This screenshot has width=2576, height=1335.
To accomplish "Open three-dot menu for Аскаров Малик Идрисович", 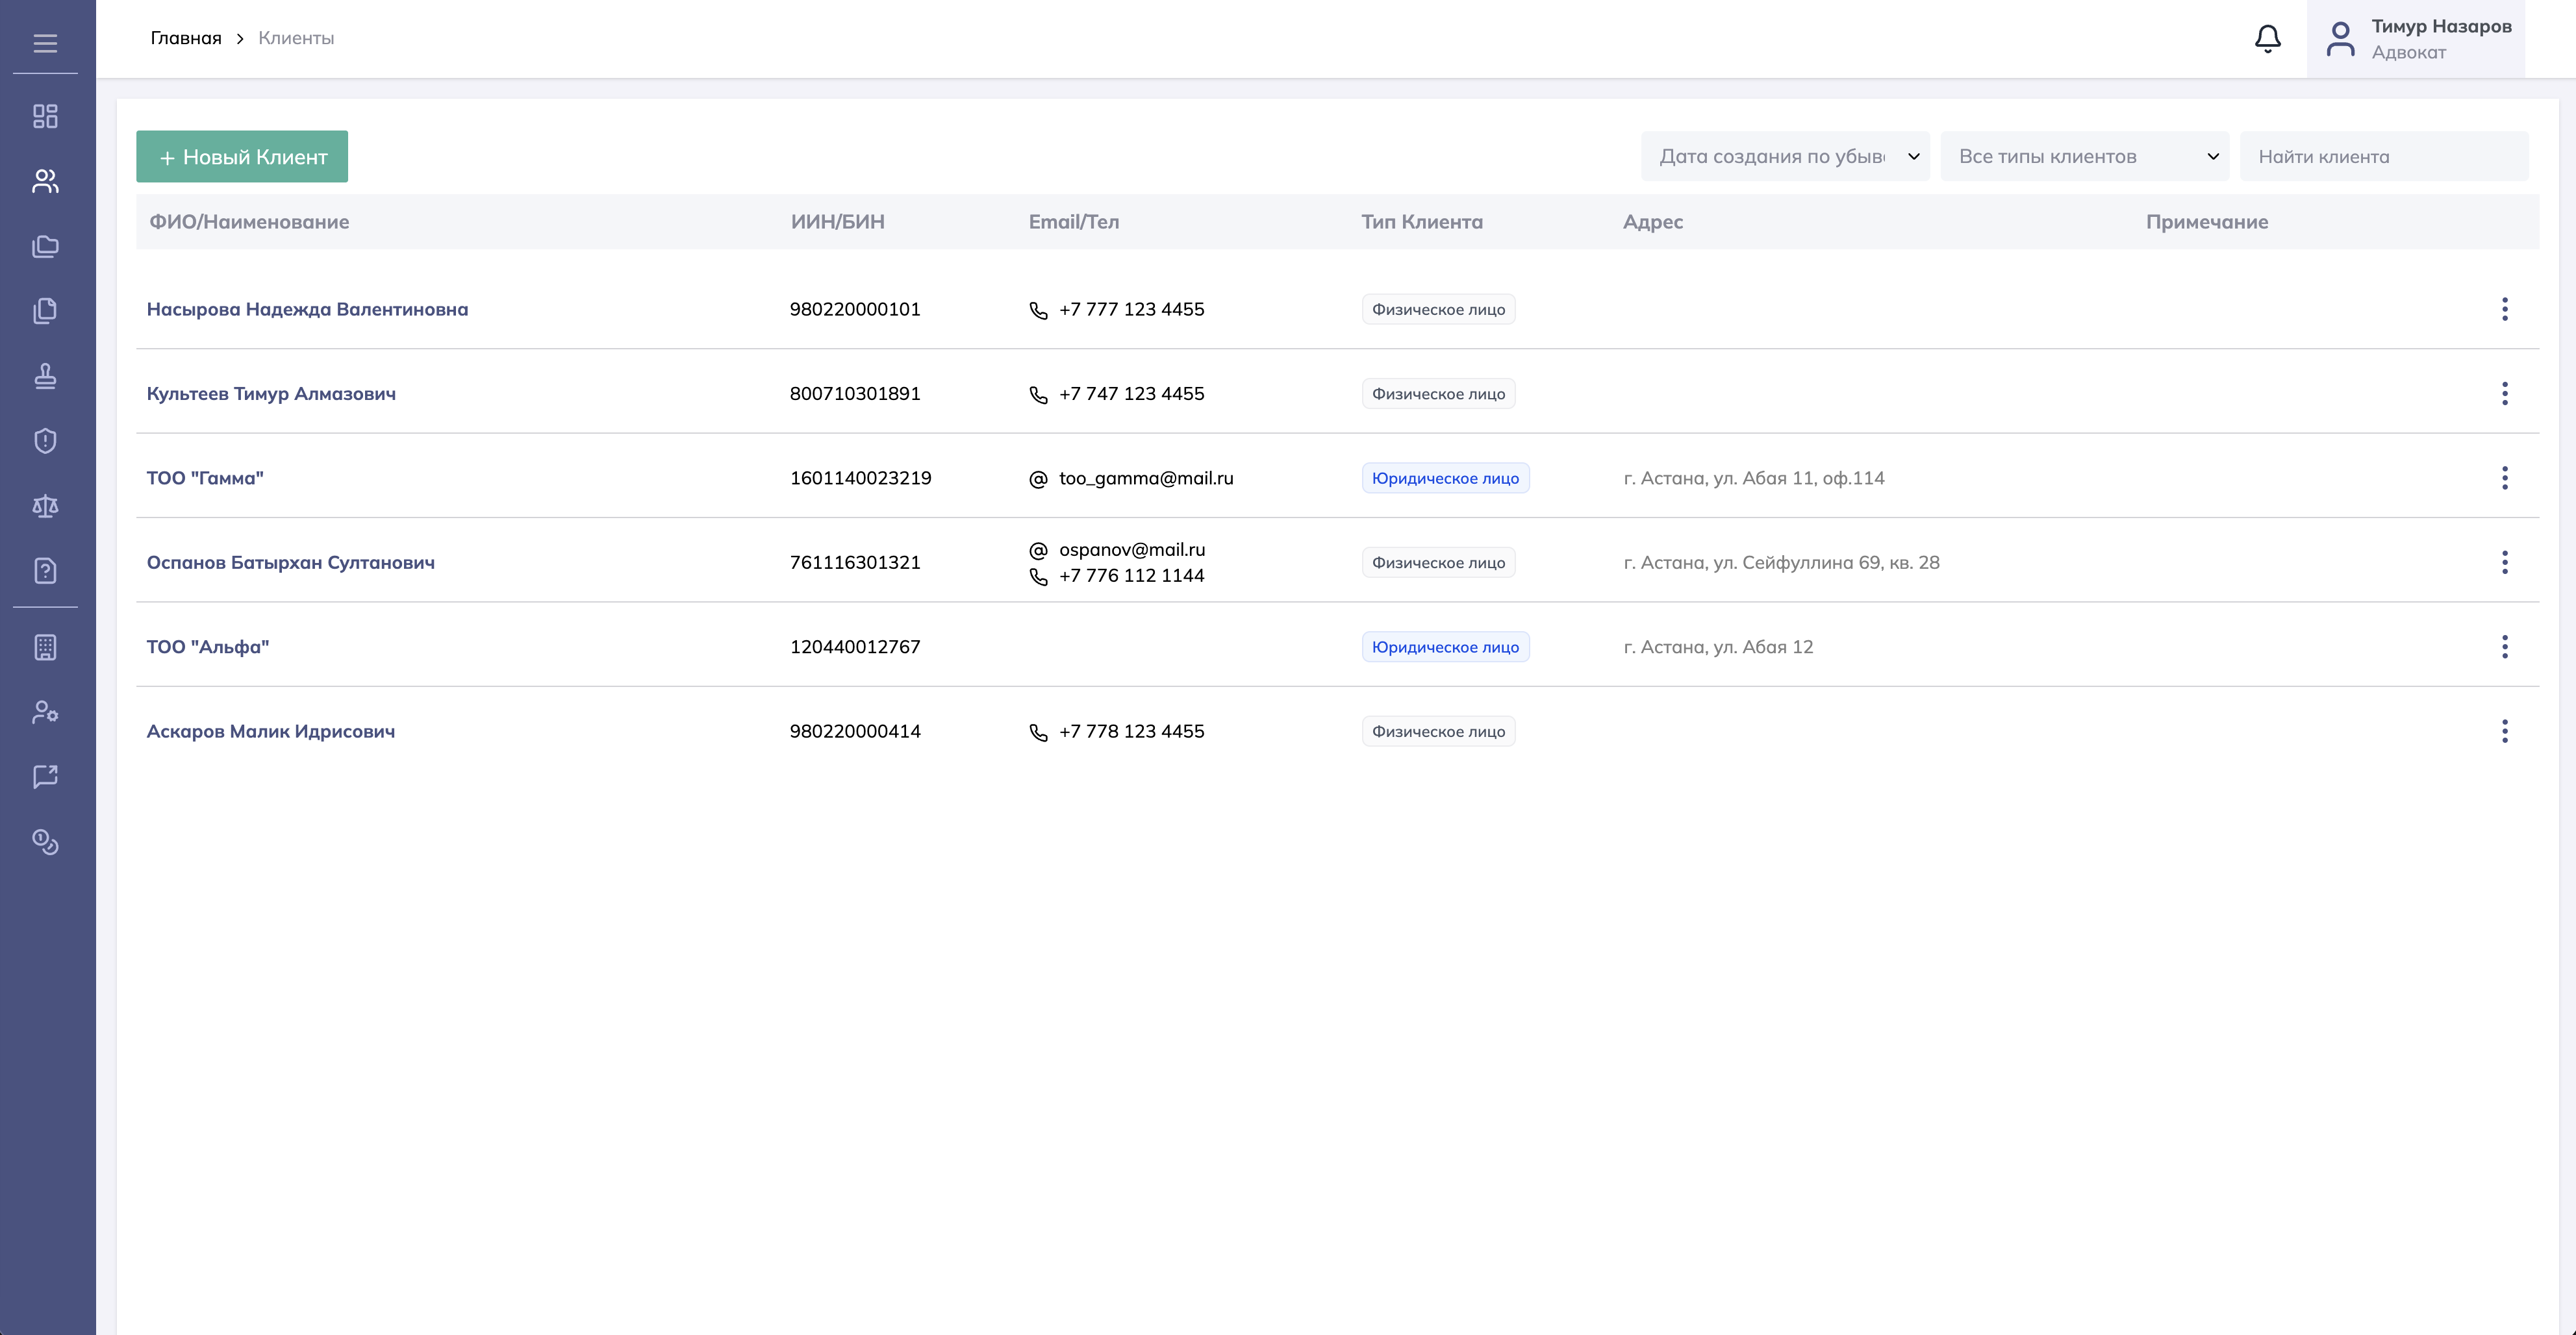I will (x=2504, y=731).
